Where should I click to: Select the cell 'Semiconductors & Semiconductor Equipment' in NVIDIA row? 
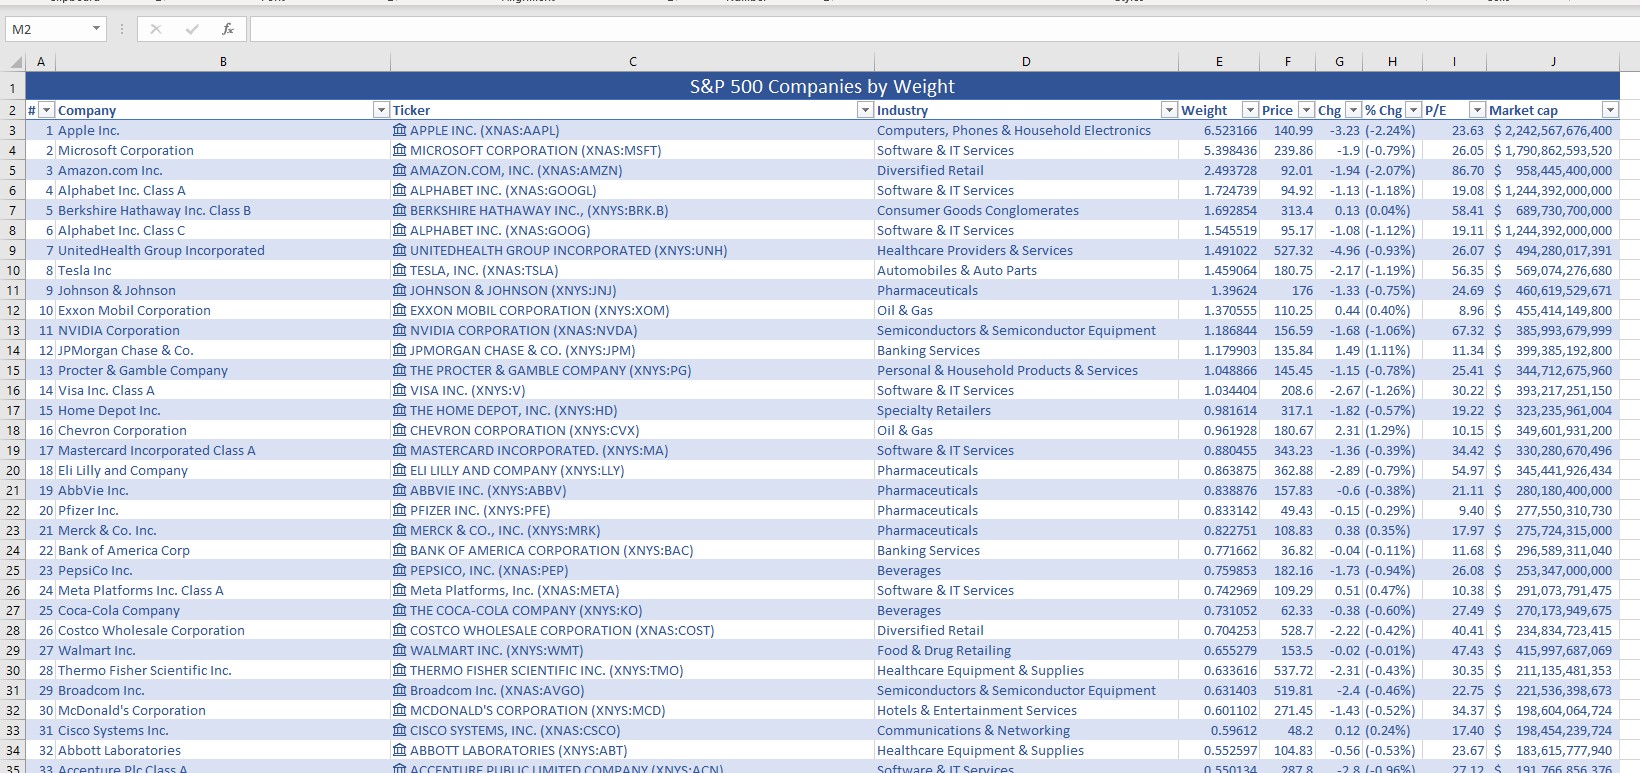pyautogui.click(x=1026, y=330)
